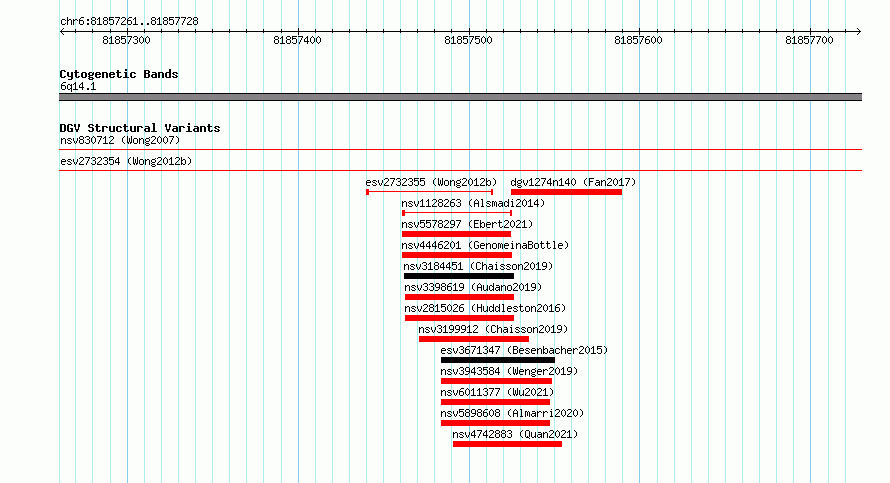The image size is (890, 483).
Task: Select the esv3671347 (Besenbacher2015) label
Action: [524, 350]
